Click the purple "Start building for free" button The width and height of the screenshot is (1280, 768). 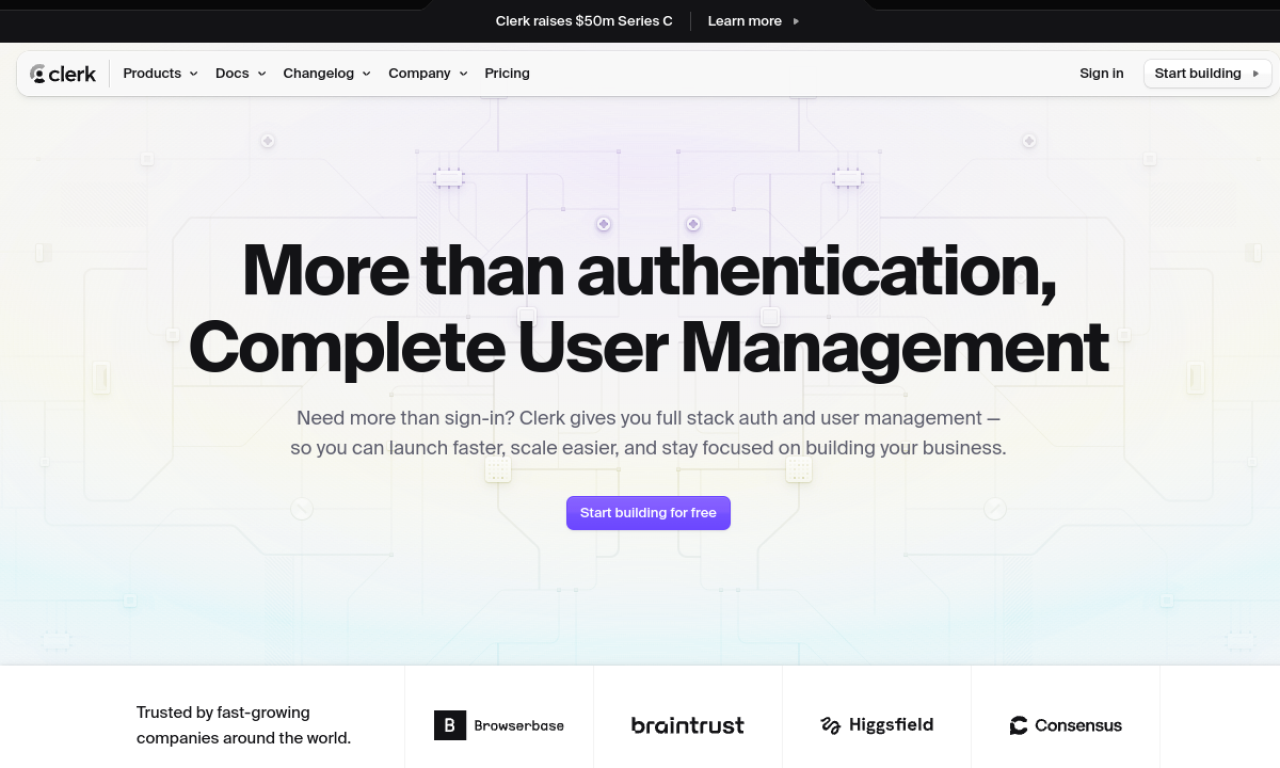tap(648, 512)
